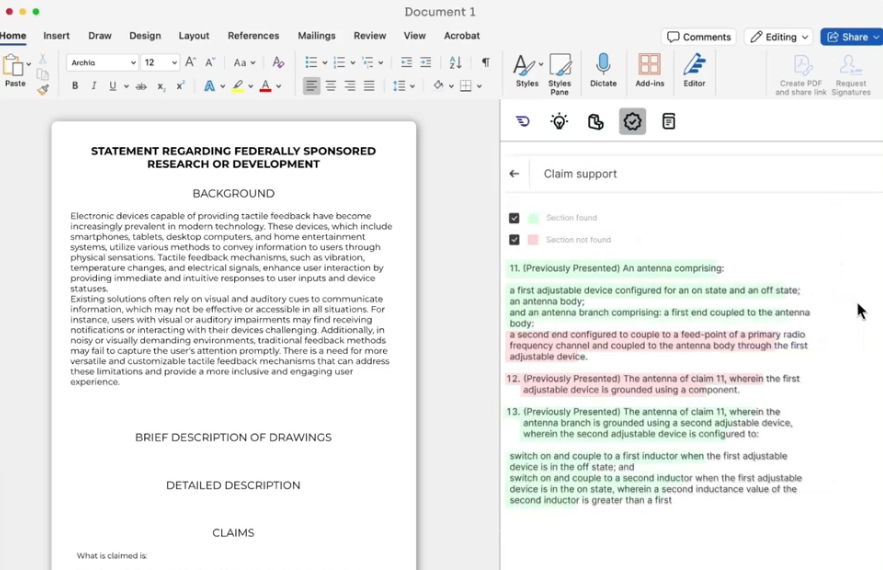Open the Layout ribbon tab
The height and width of the screenshot is (570, 883).
pyautogui.click(x=194, y=36)
